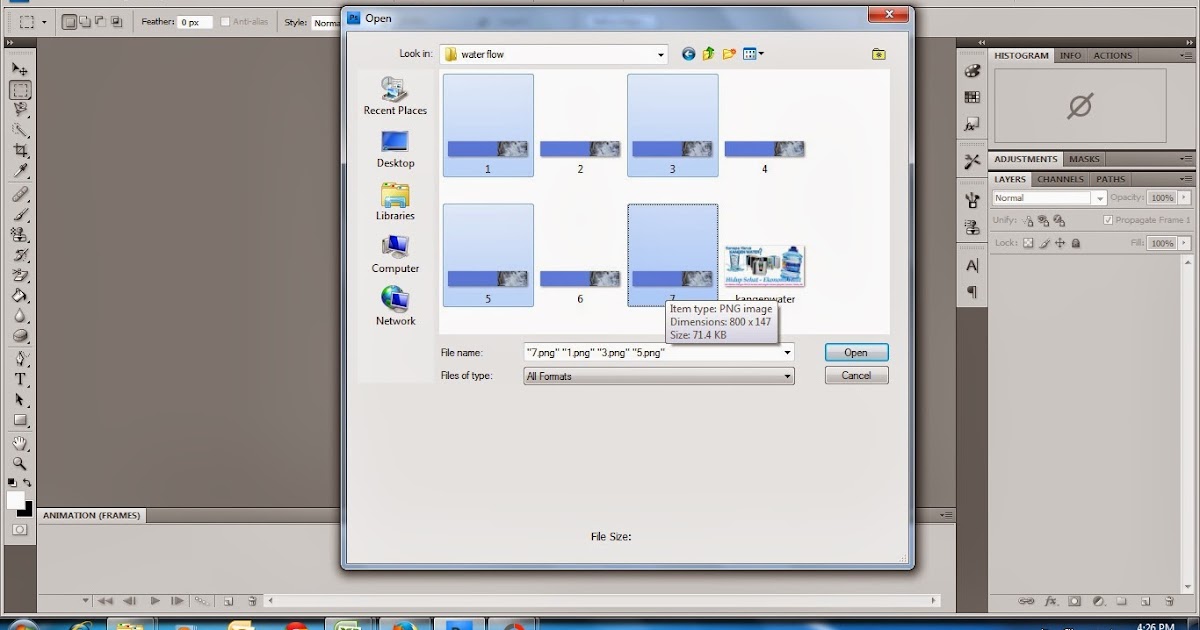This screenshot has height=630, width=1200.
Task: Select the Lasso tool
Action: 20,110
